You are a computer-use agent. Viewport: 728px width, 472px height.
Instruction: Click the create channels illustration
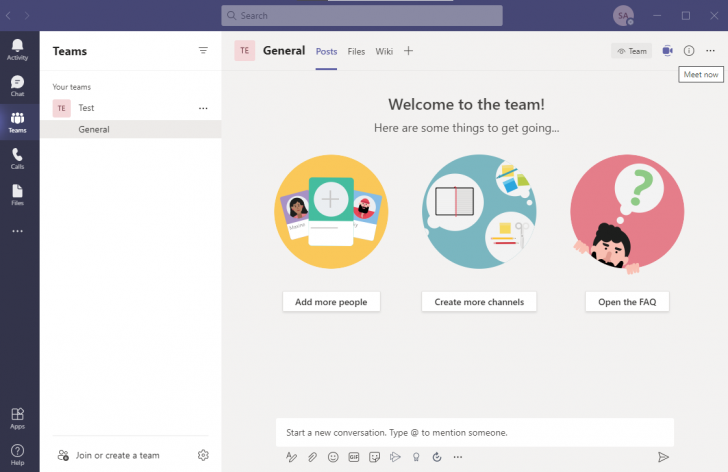[479, 212]
